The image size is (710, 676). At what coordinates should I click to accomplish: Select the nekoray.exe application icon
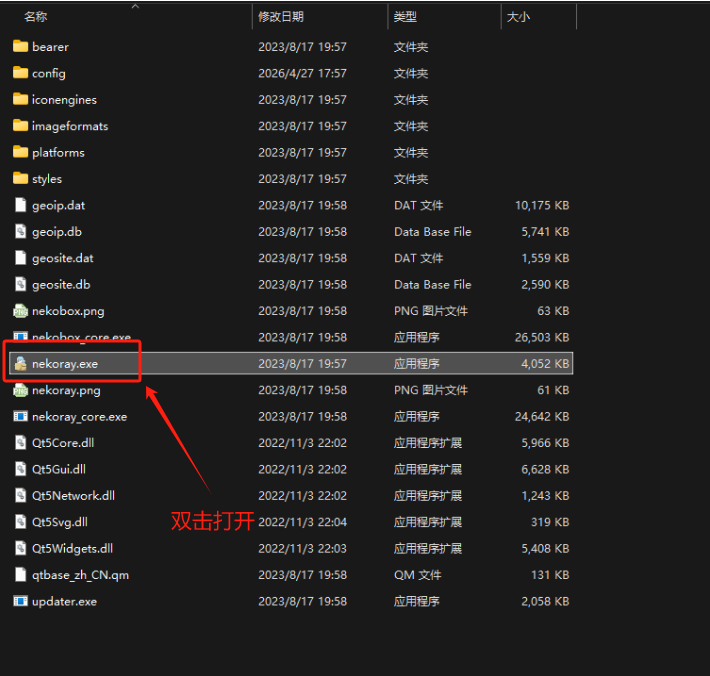(20, 364)
